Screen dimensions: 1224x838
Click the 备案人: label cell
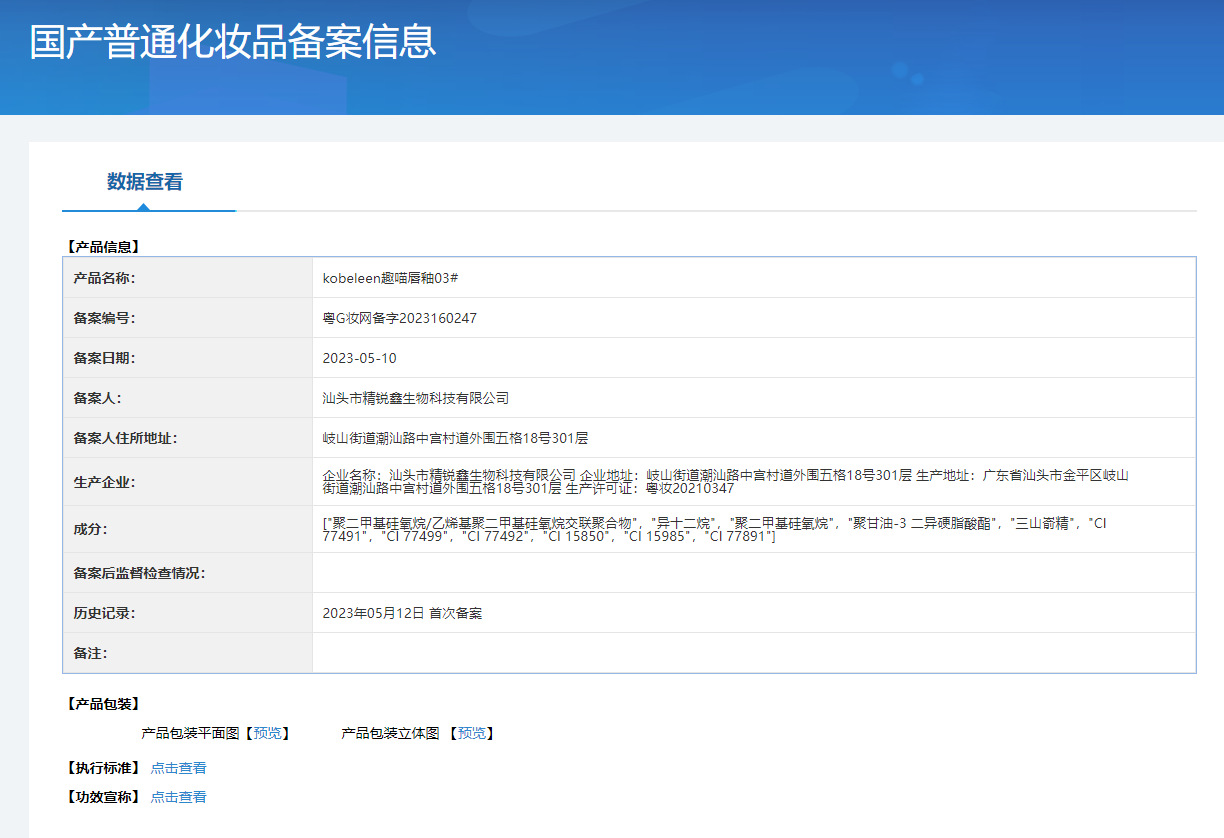coord(188,398)
